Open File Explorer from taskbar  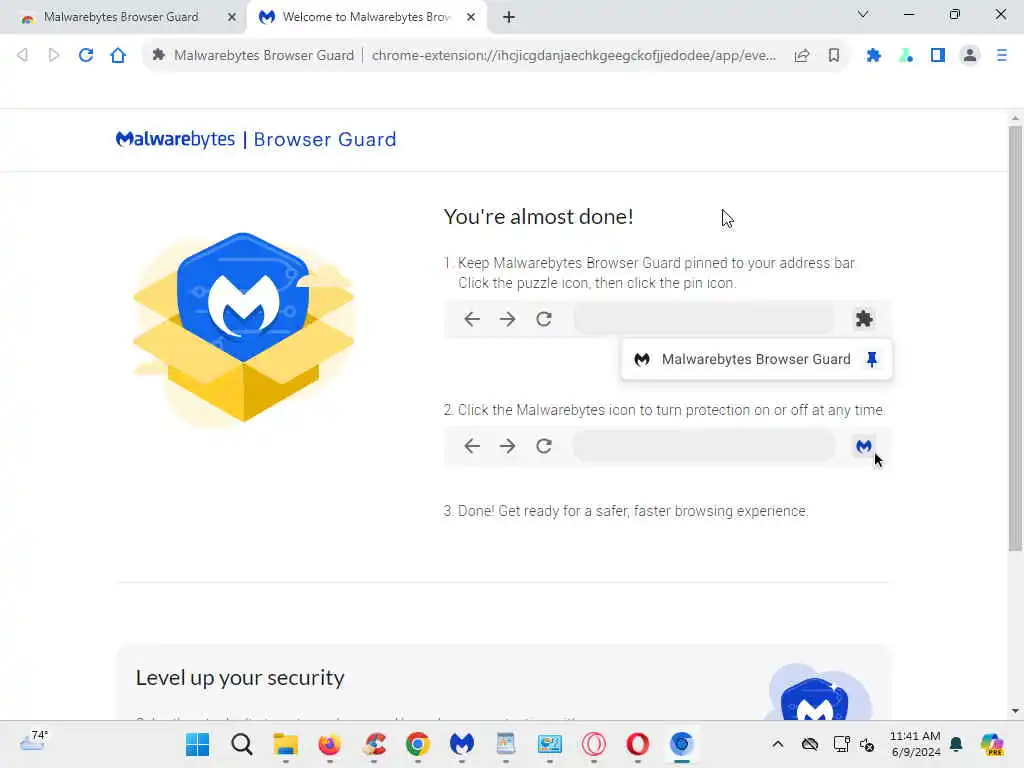pos(285,744)
